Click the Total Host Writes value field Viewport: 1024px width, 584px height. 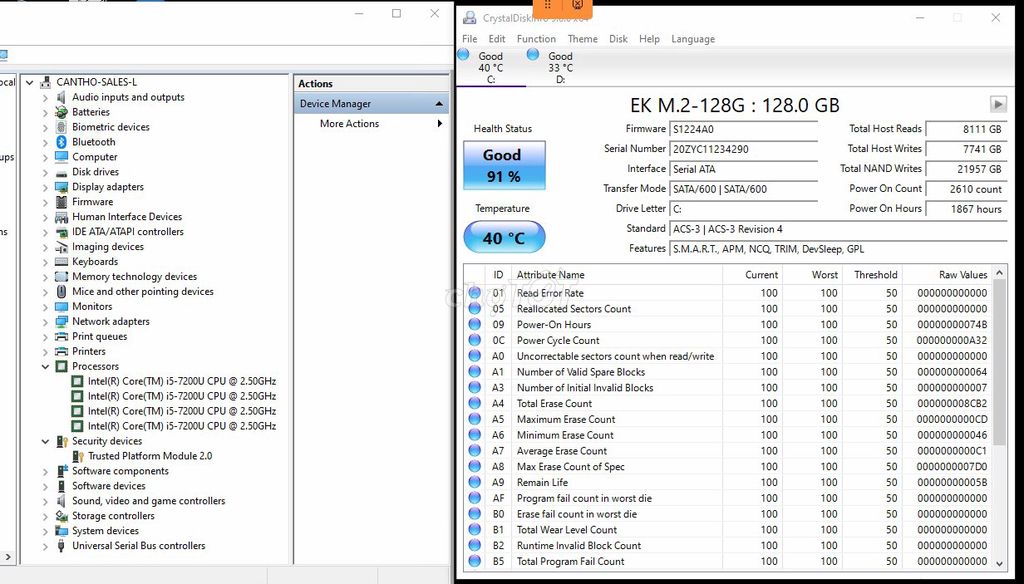click(x=966, y=149)
